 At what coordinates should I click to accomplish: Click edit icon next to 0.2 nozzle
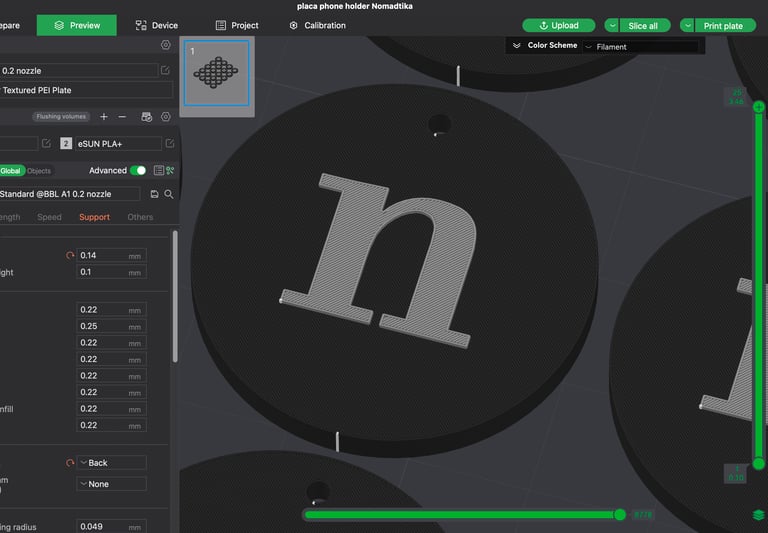tap(165, 71)
